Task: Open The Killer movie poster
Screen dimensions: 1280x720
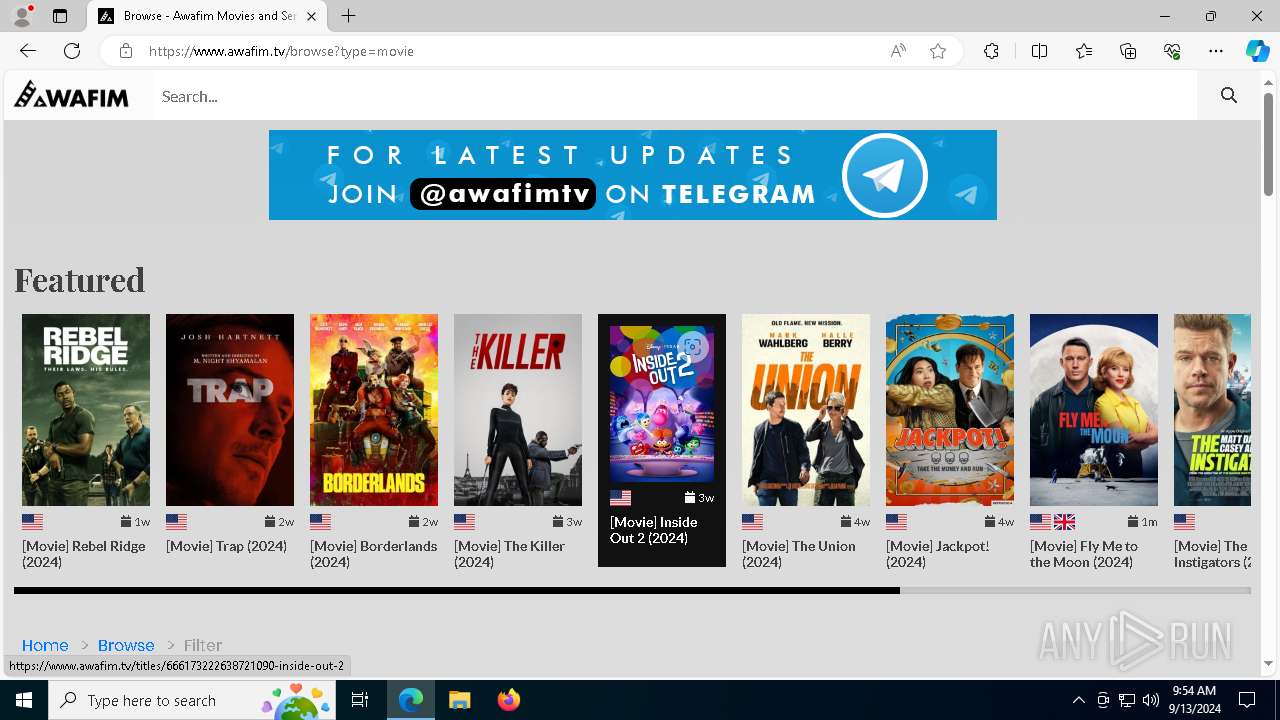Action: coord(518,410)
